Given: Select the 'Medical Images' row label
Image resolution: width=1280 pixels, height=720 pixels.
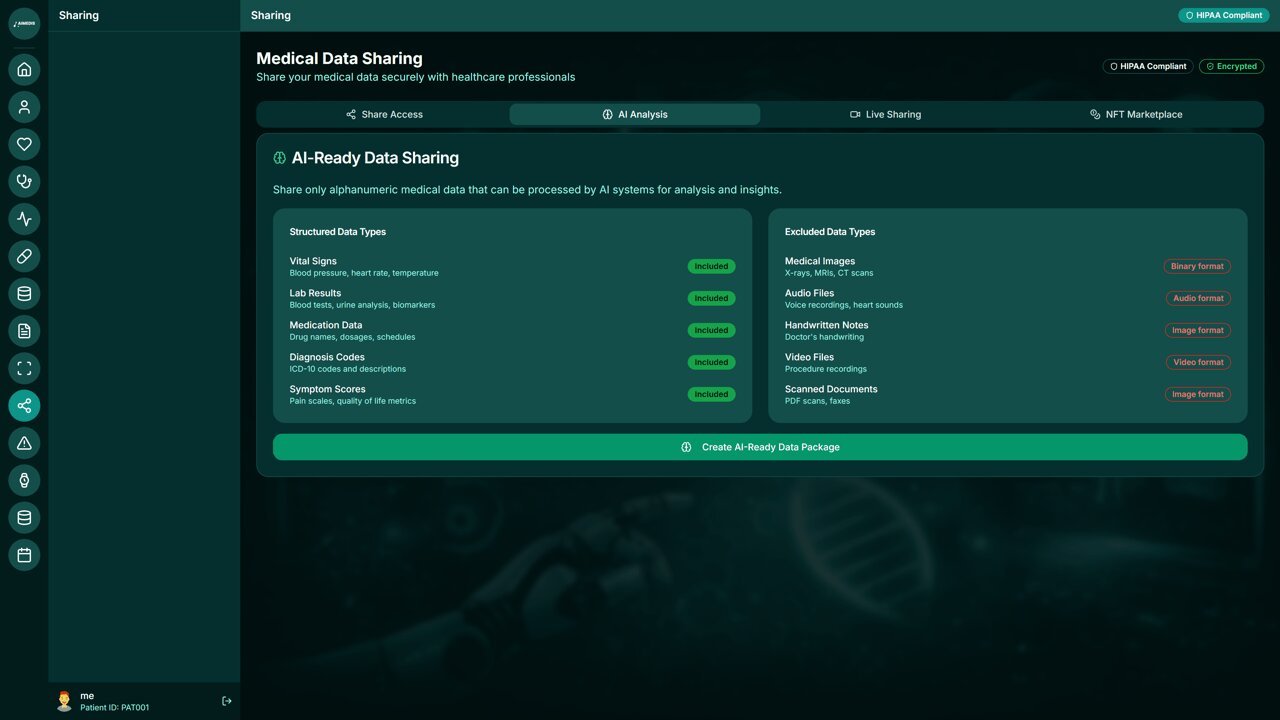Looking at the screenshot, I should [820, 261].
